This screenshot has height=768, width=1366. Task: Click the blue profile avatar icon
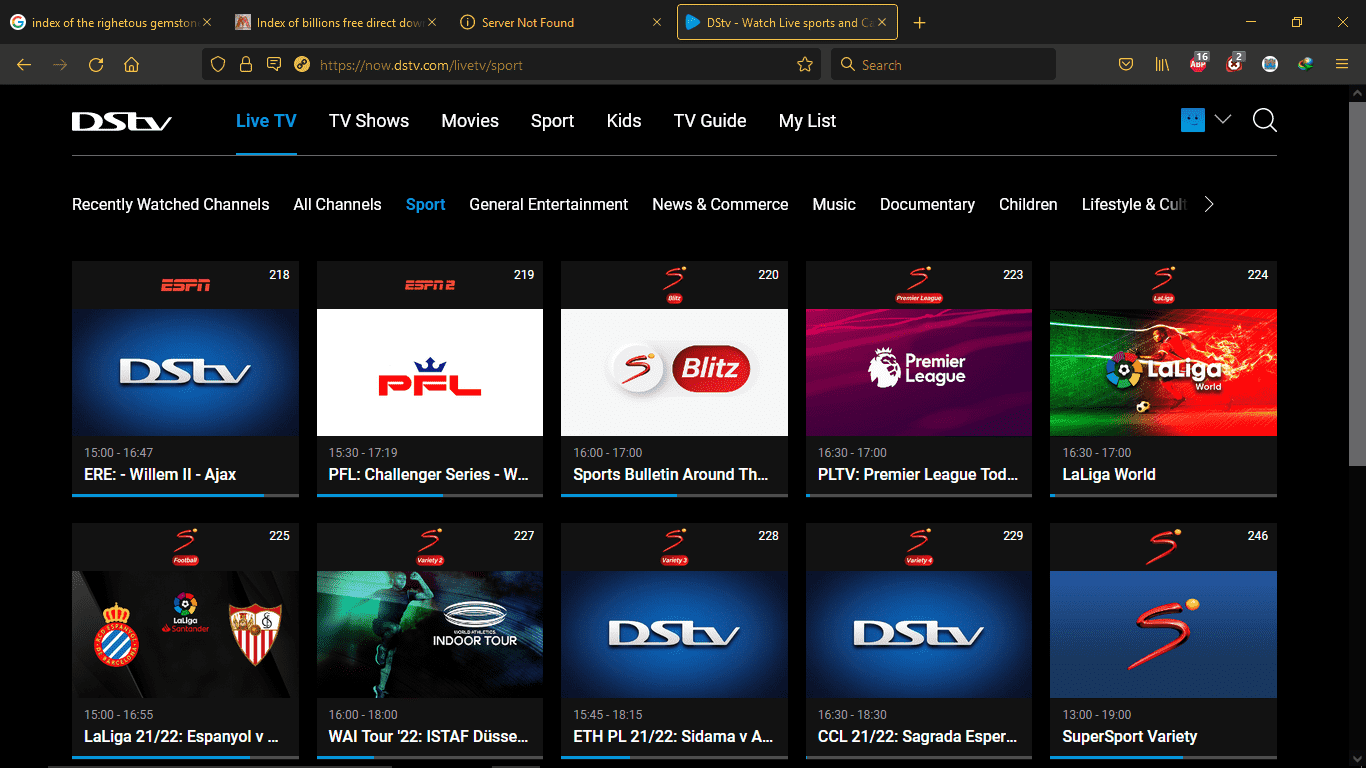[x=1193, y=120]
